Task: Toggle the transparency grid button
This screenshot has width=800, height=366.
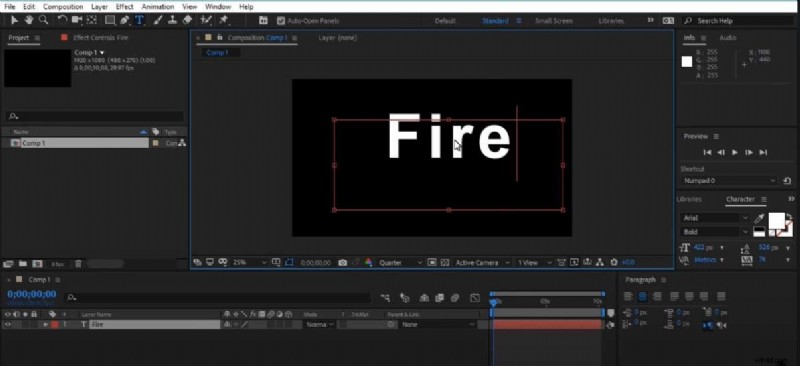Action: point(444,262)
